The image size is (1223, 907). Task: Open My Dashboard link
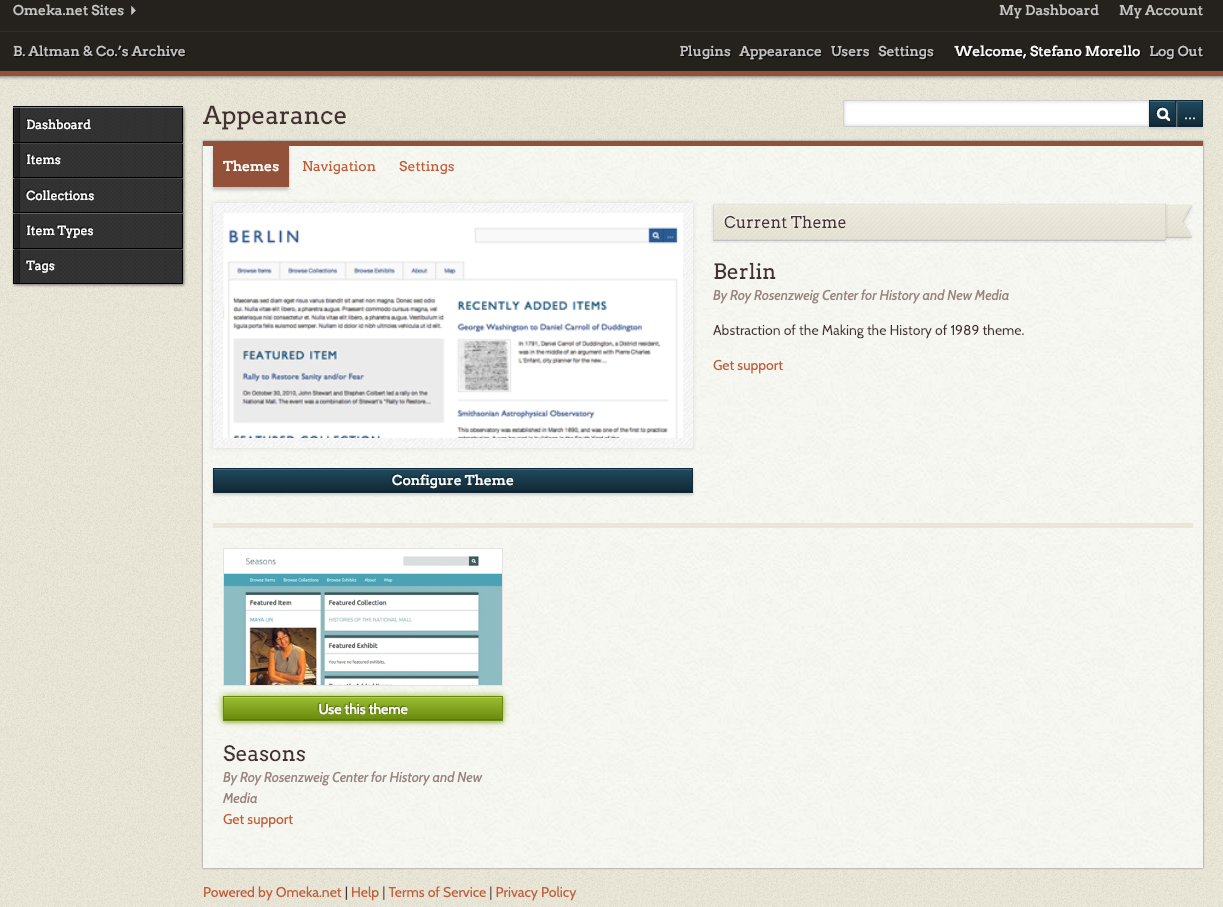[1049, 10]
